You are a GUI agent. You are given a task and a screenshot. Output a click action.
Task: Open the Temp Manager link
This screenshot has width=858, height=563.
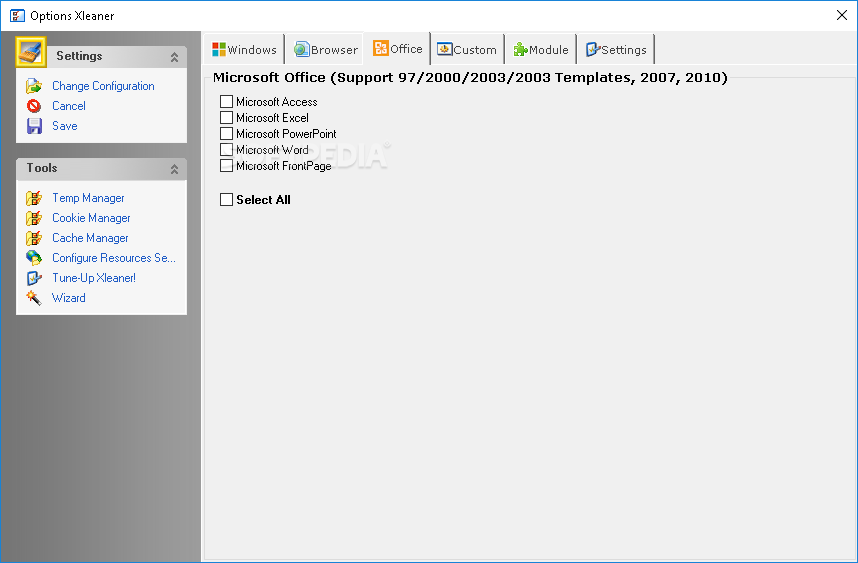point(88,198)
